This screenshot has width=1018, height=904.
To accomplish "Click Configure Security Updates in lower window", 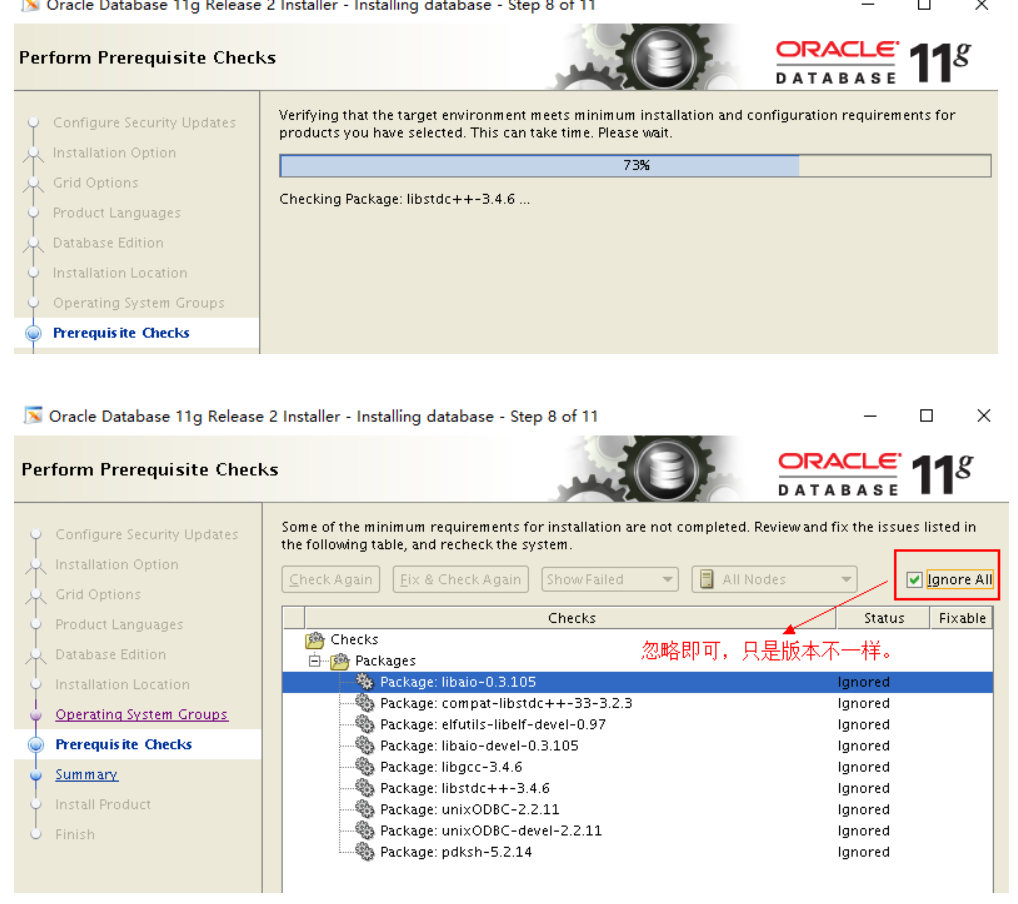I will pyautogui.click(x=147, y=534).
